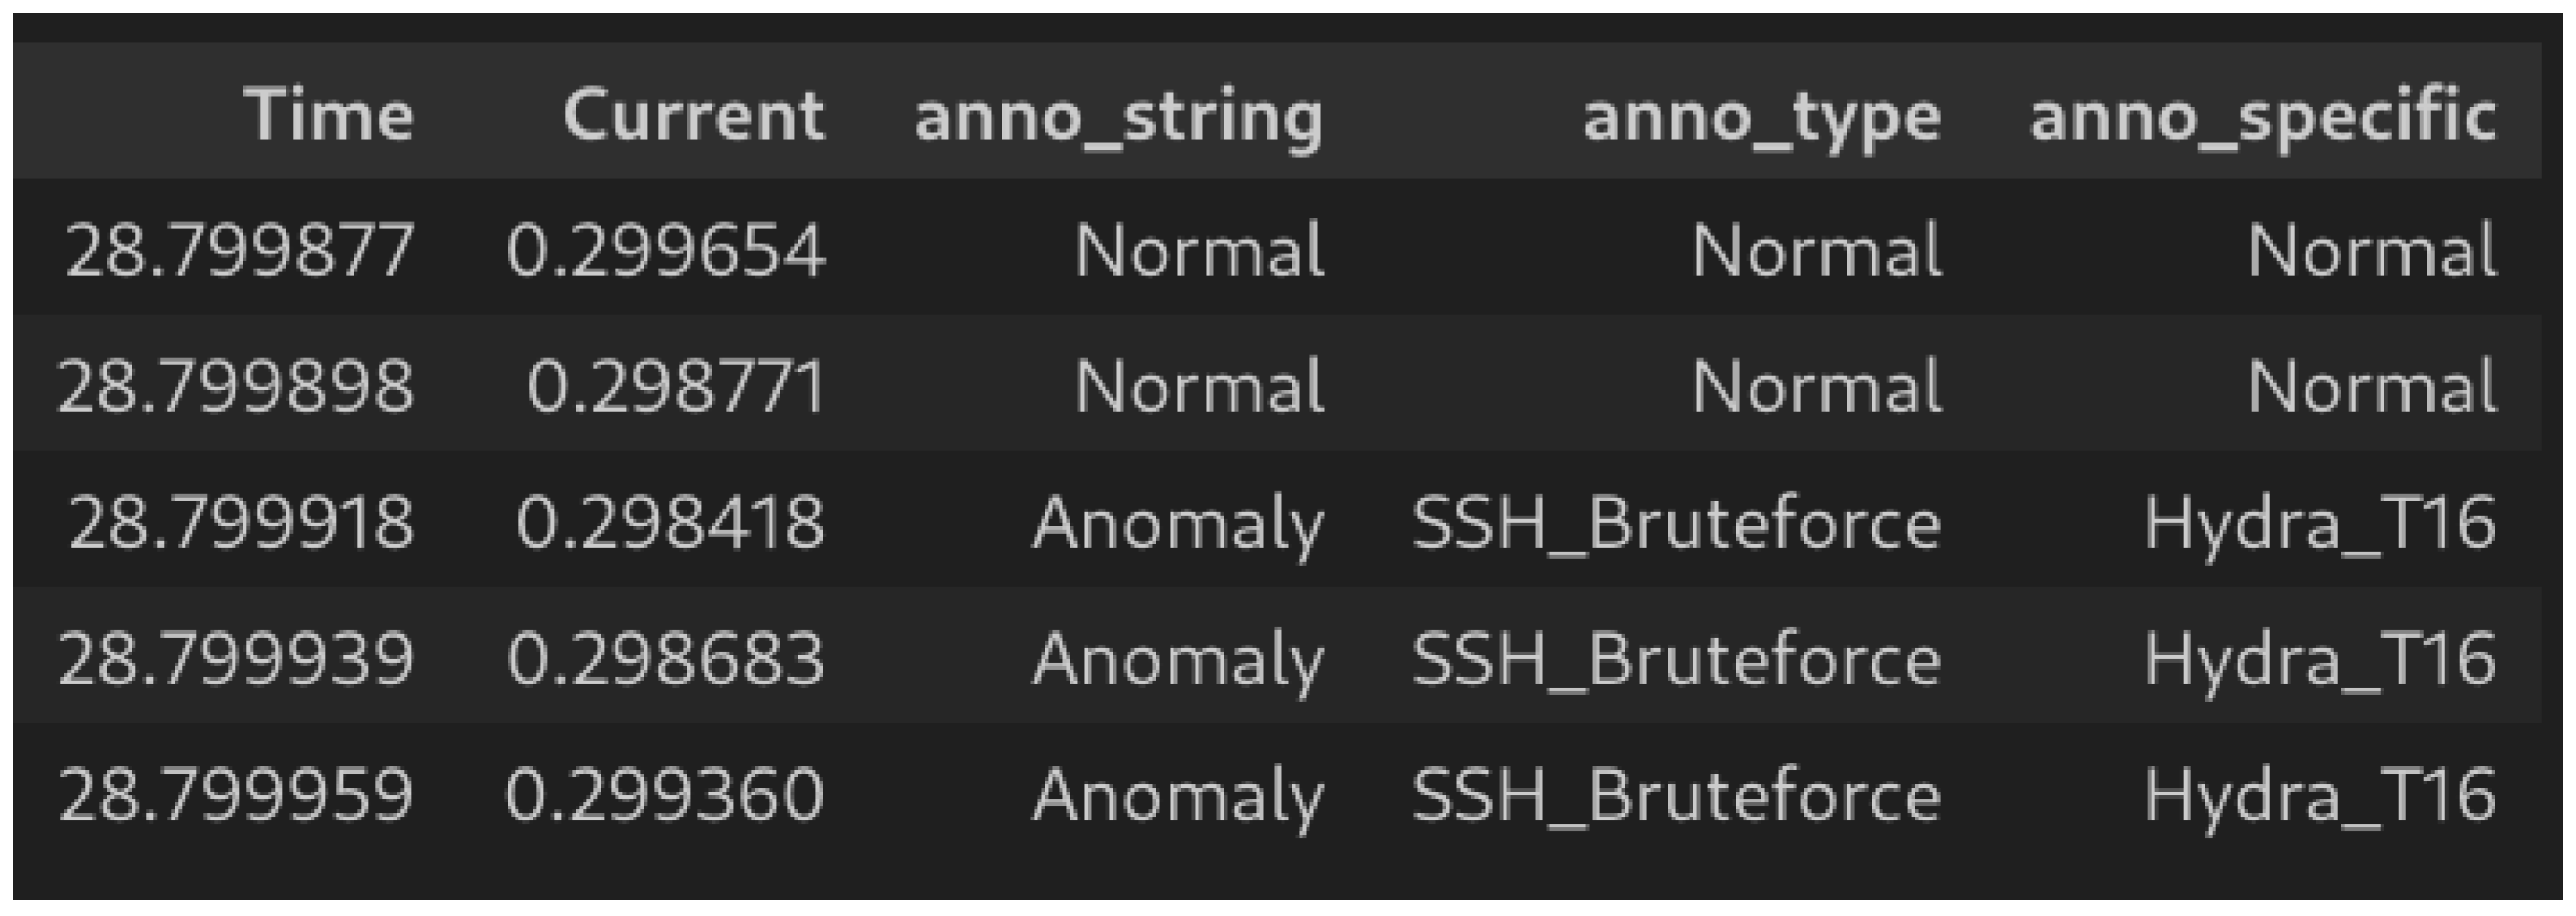This screenshot has height=916, width=2576.
Task: Click the Time column header
Action: coord(328,115)
